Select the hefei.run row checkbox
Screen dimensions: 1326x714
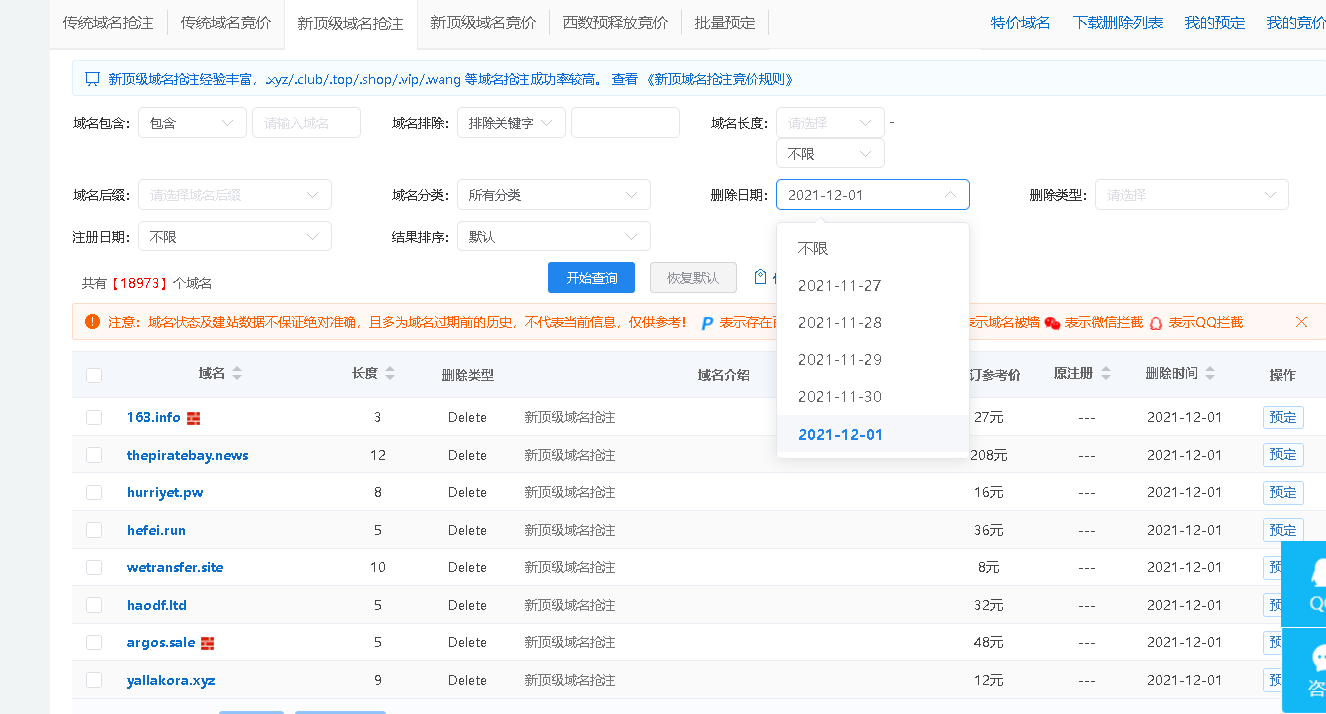pyautogui.click(x=94, y=530)
